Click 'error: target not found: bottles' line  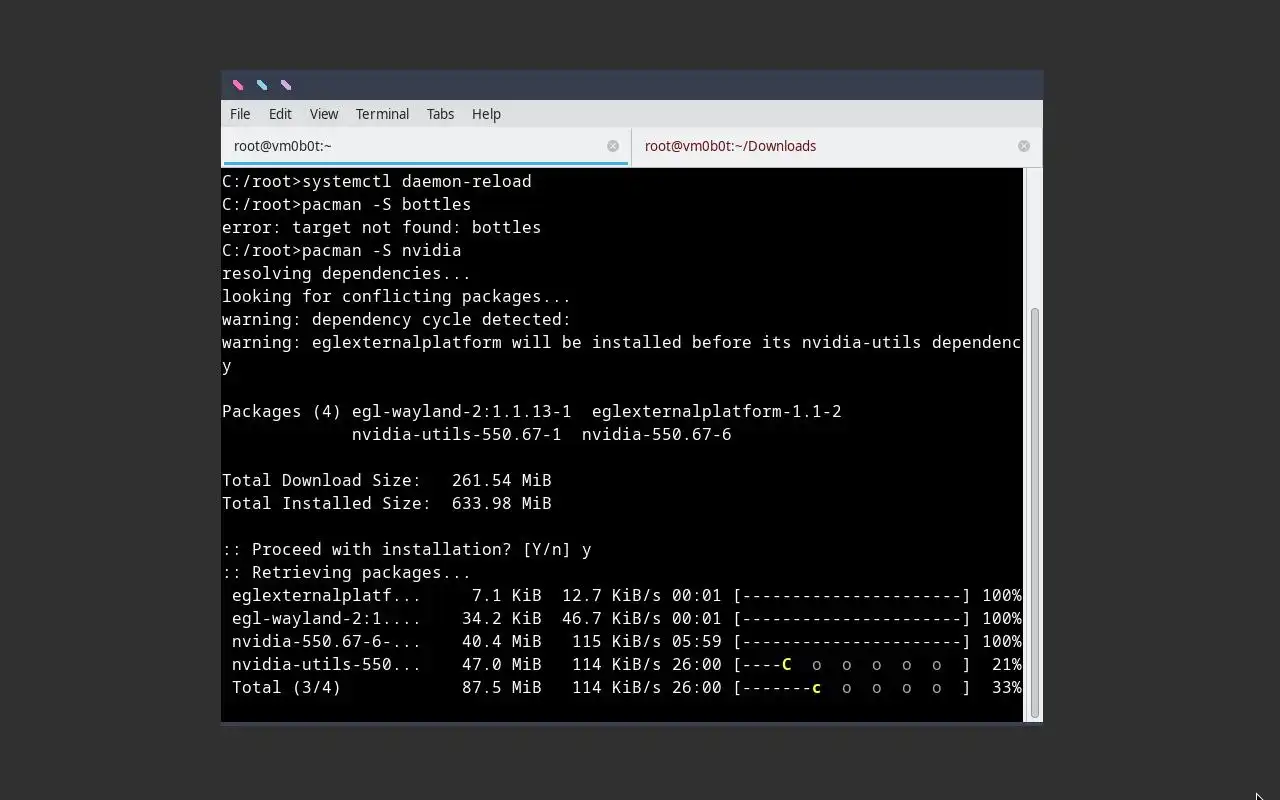coord(382,228)
